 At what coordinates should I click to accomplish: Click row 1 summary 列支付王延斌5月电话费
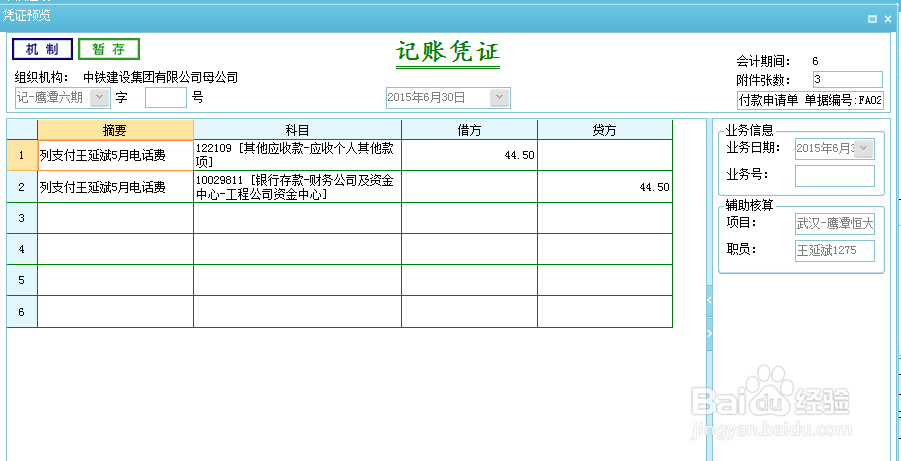coord(115,155)
